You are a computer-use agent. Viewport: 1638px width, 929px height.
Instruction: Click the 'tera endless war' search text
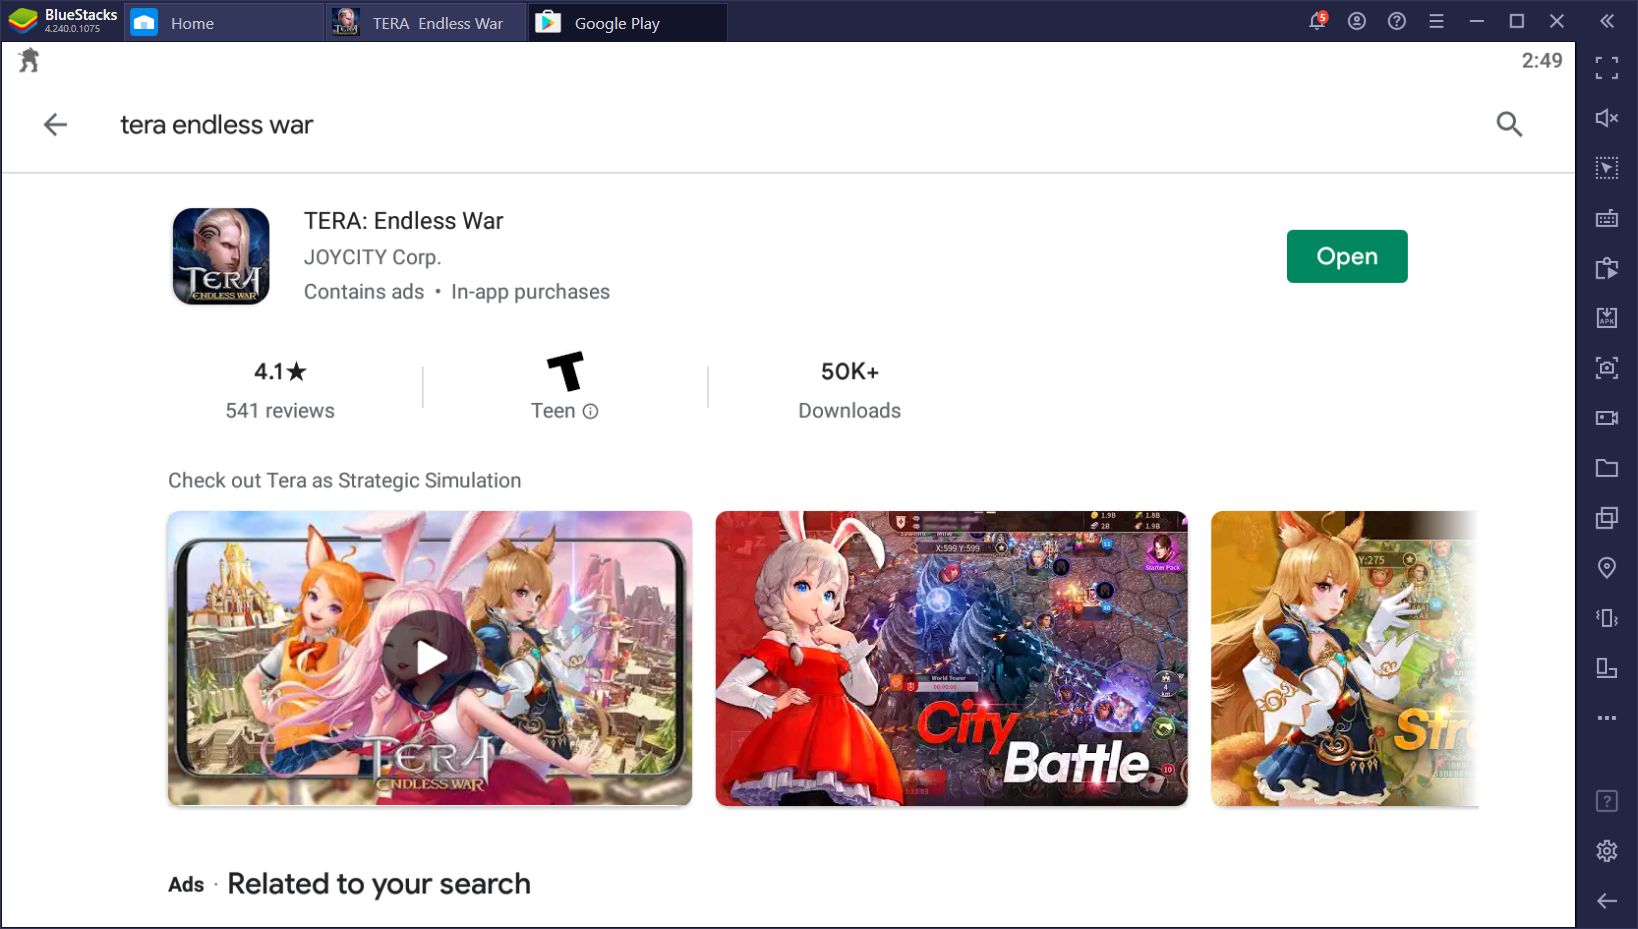pos(216,125)
